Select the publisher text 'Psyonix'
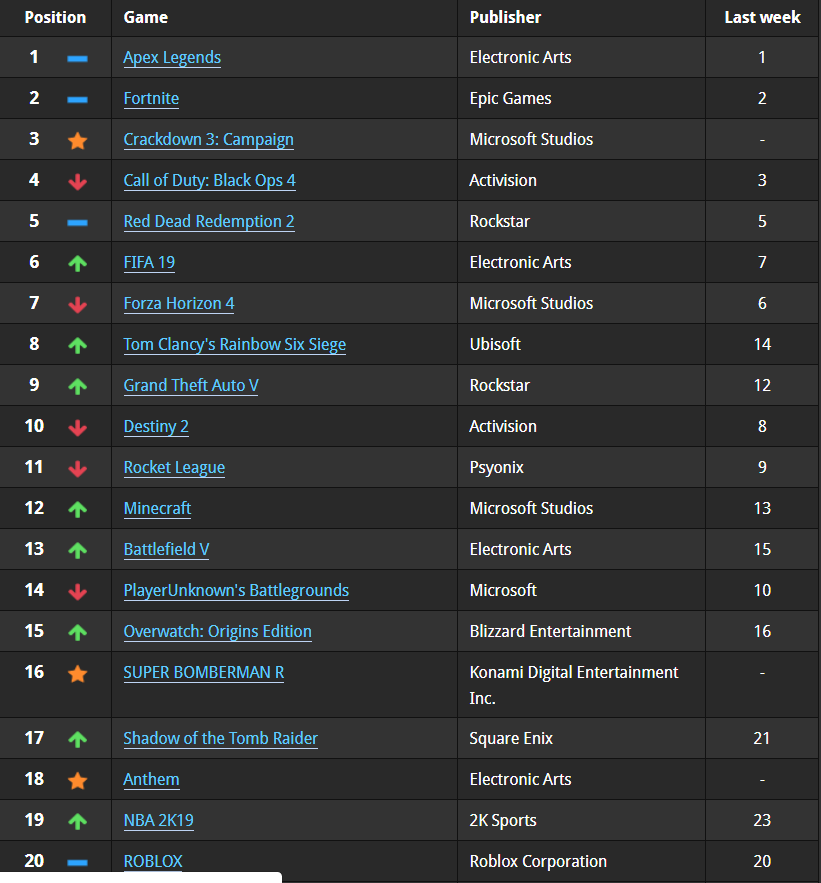 (497, 467)
